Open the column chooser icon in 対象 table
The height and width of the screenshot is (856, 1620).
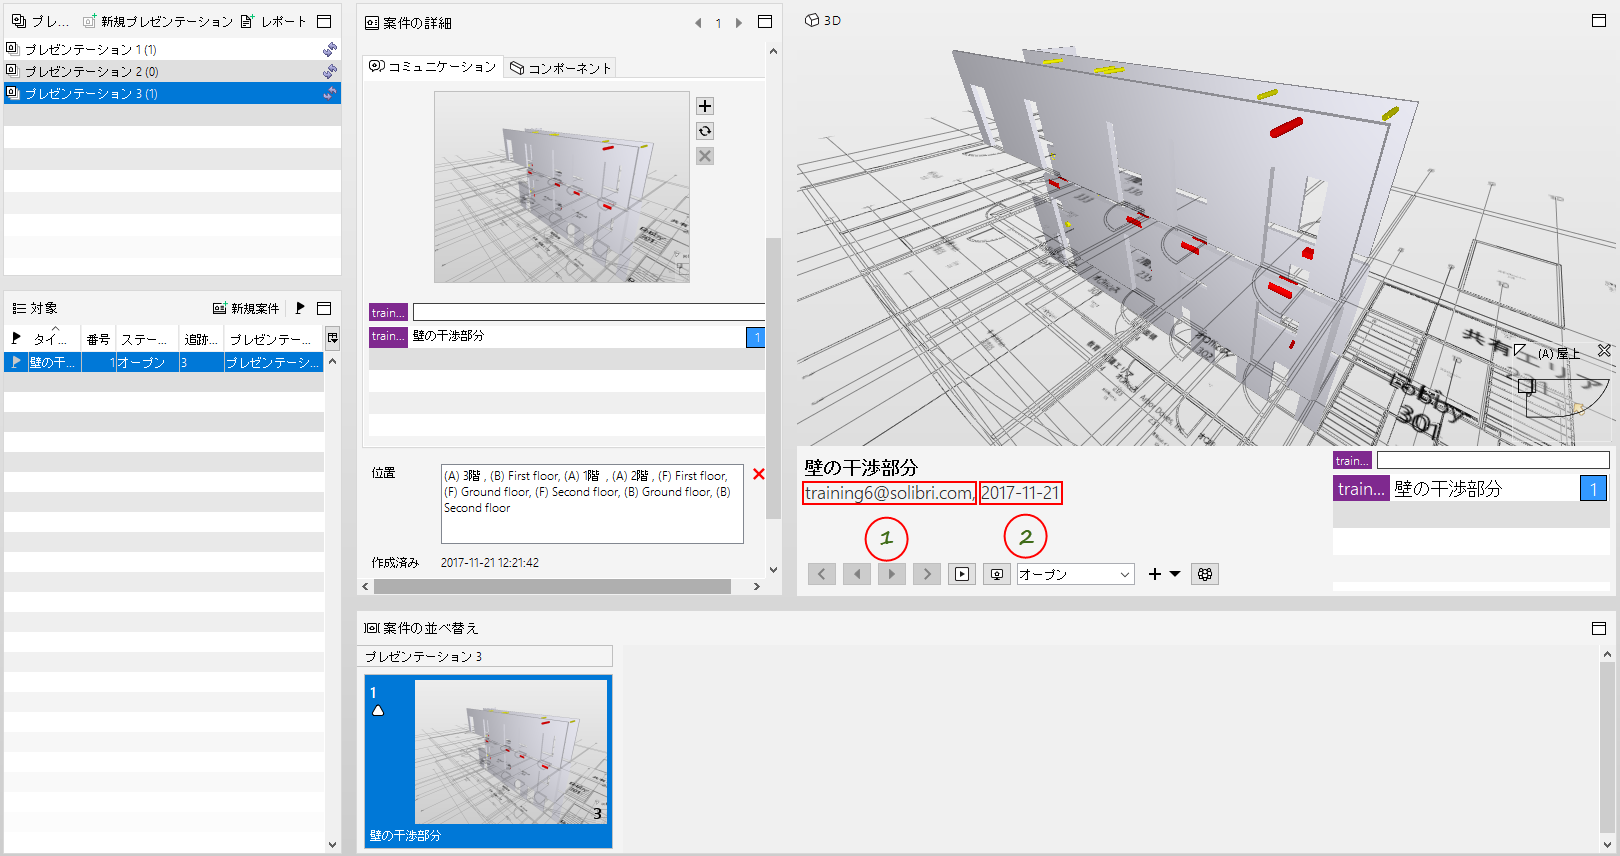click(333, 339)
